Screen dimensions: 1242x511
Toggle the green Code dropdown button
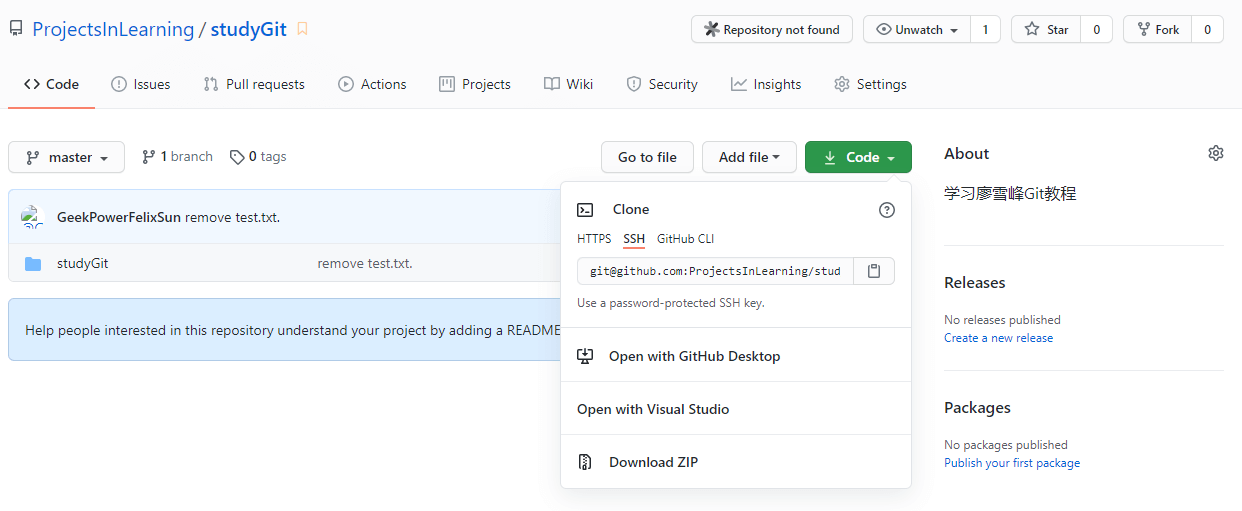pyautogui.click(x=857, y=157)
